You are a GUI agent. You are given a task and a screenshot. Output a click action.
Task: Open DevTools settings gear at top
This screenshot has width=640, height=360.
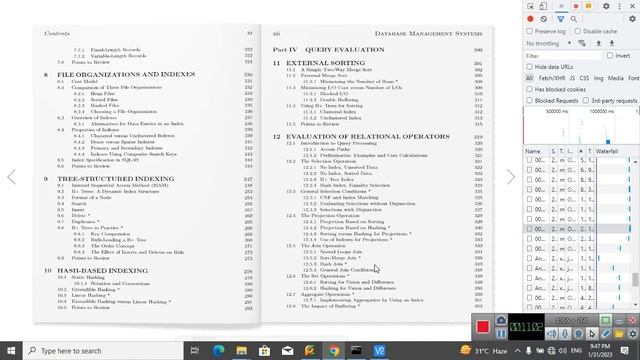click(x=606, y=6)
